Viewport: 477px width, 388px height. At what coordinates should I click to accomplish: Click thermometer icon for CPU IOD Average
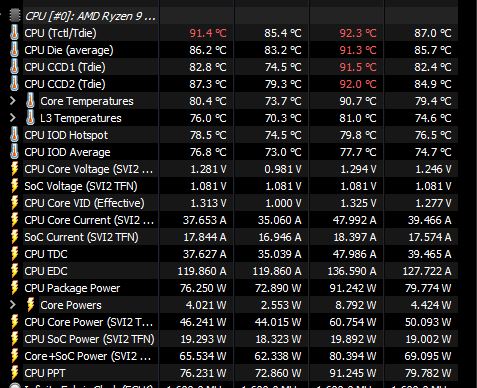point(14,152)
